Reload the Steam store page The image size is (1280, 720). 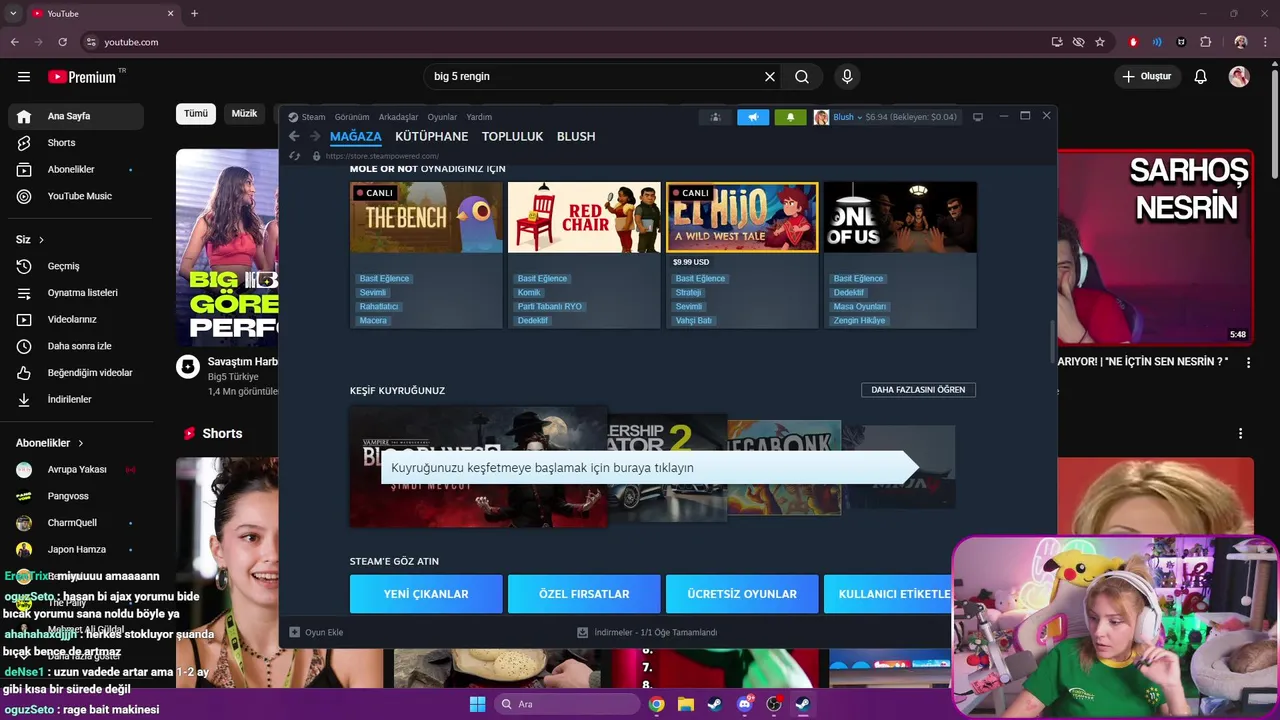[294, 156]
